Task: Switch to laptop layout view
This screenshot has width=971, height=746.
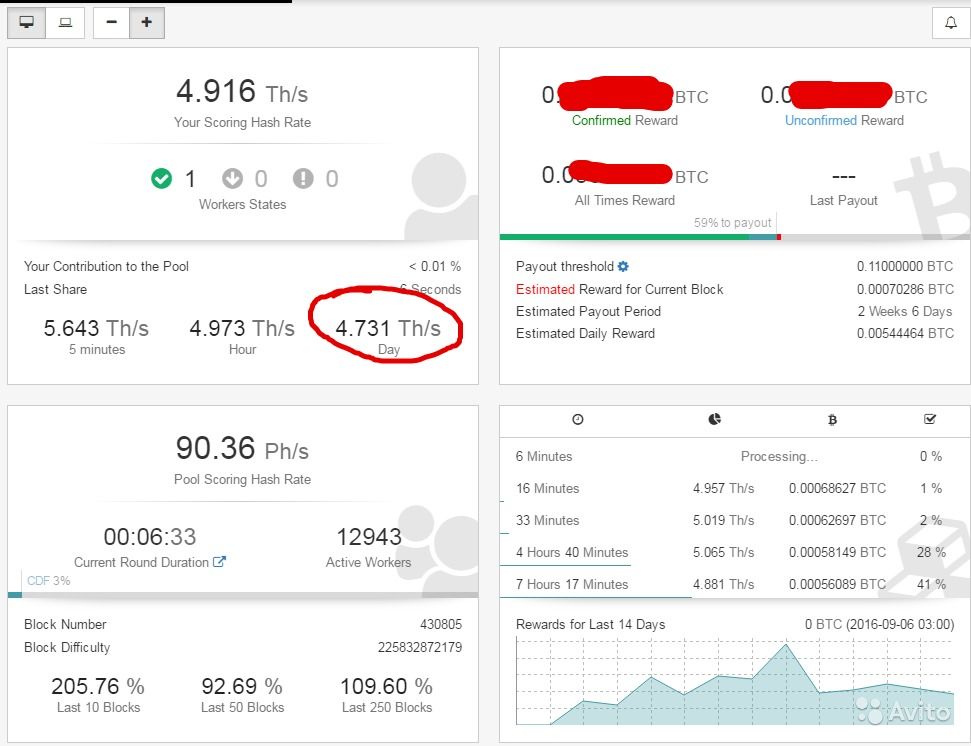Action: pos(65,22)
